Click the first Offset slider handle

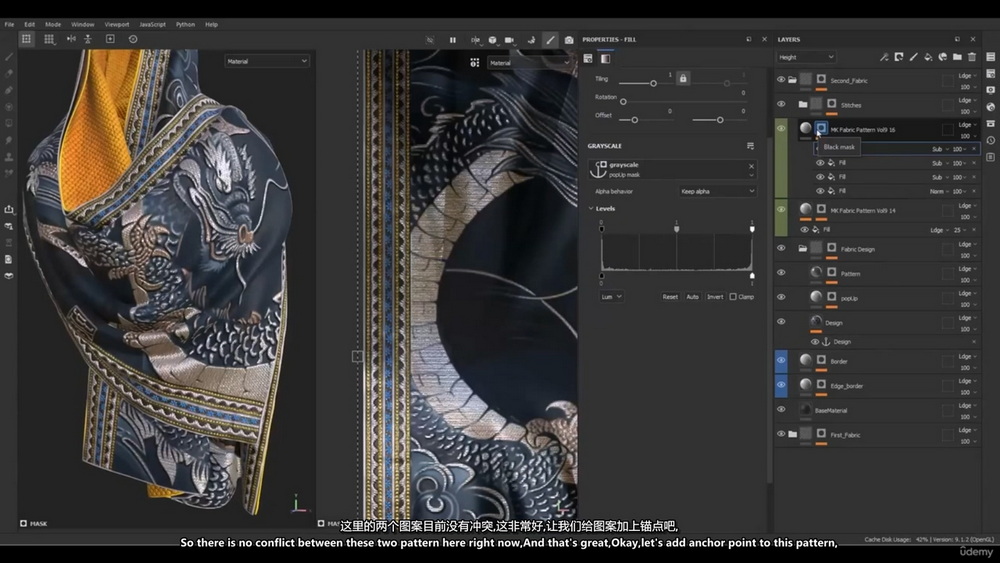(635, 120)
